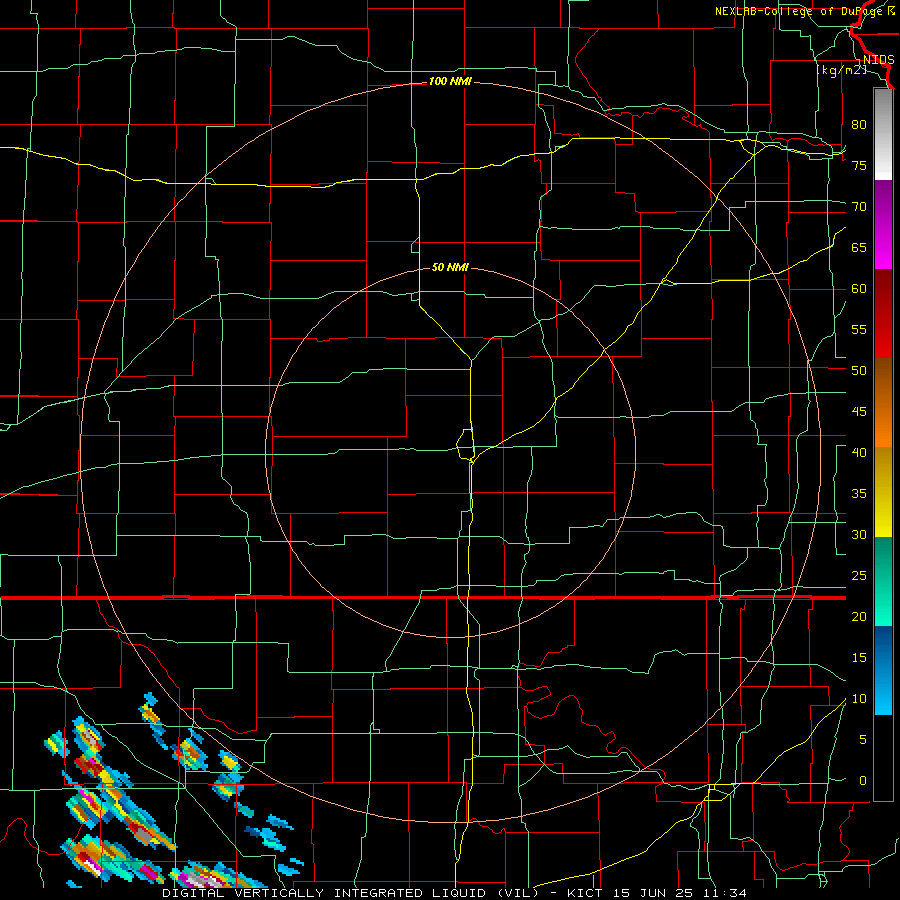The height and width of the screenshot is (900, 900).
Task: Click the 80 value on the scale
Action: click(859, 125)
